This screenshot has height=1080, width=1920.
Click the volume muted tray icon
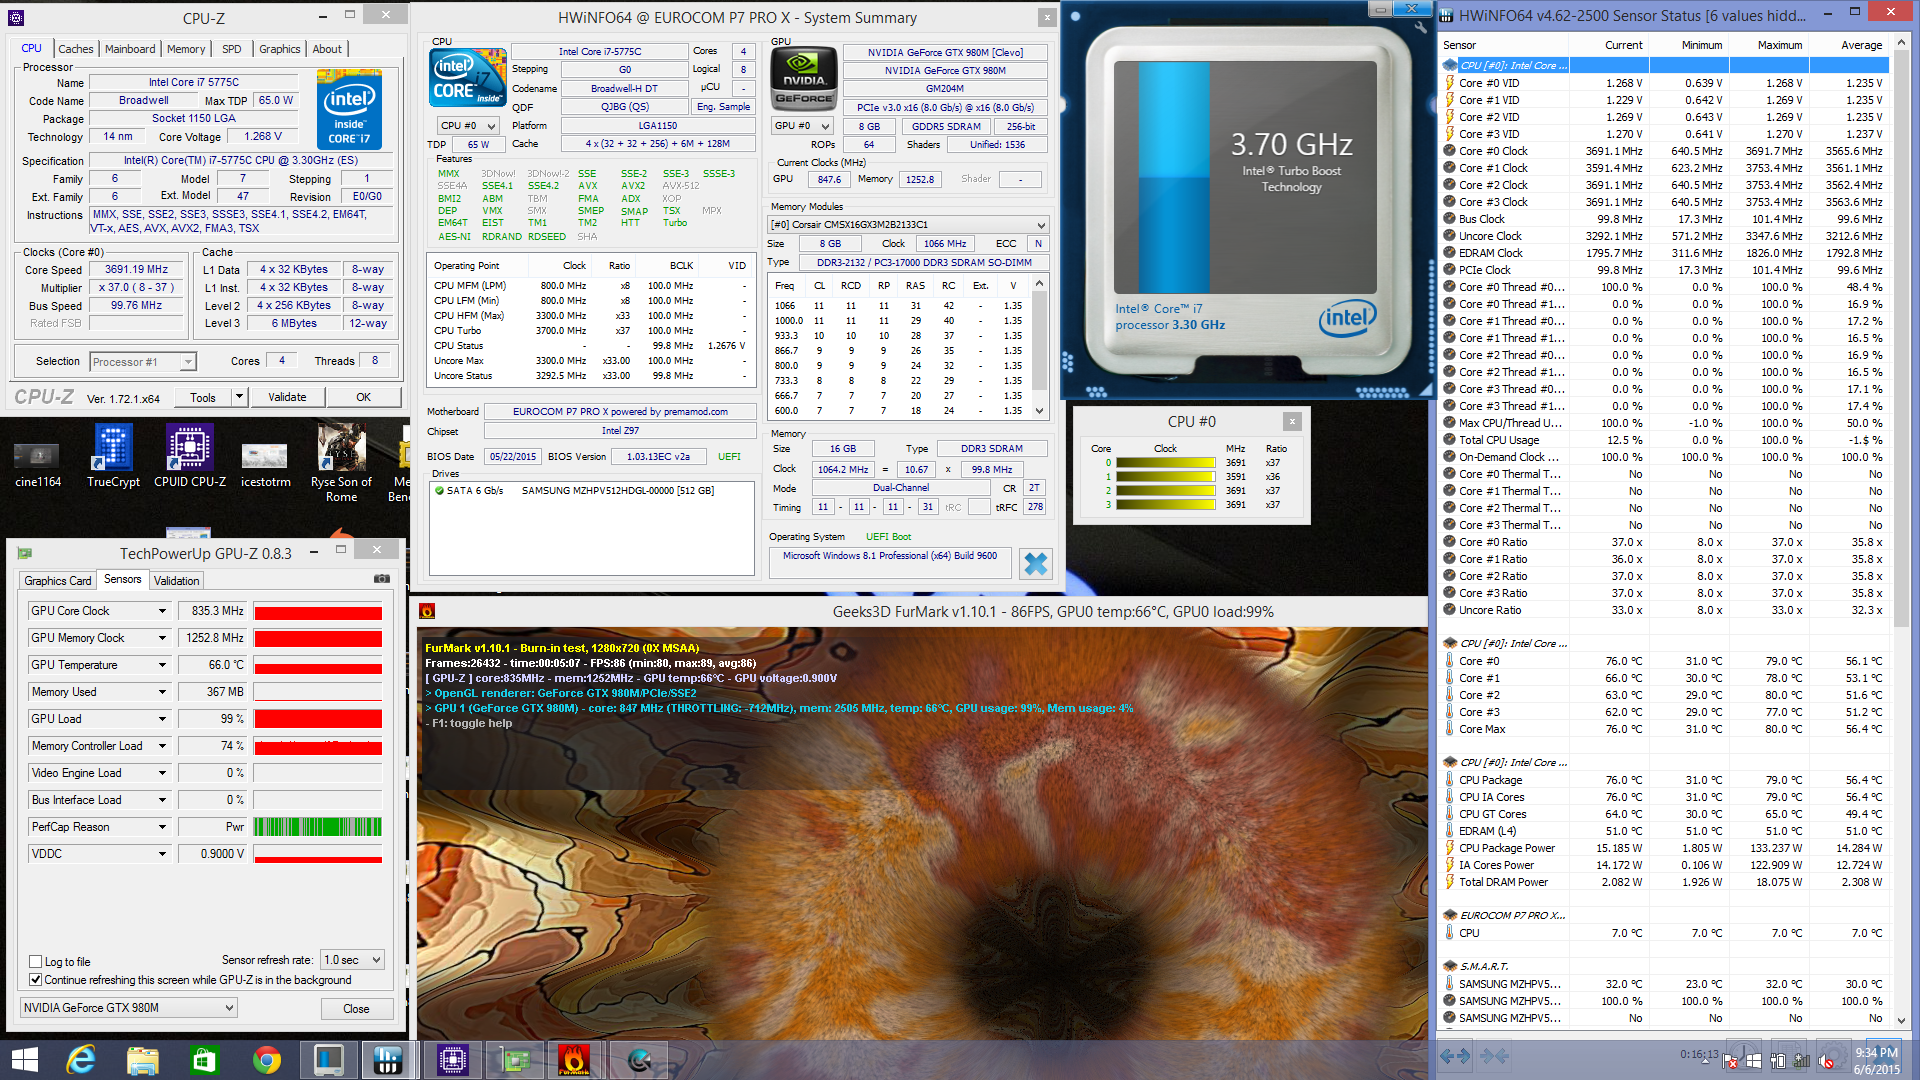(x=1826, y=1061)
